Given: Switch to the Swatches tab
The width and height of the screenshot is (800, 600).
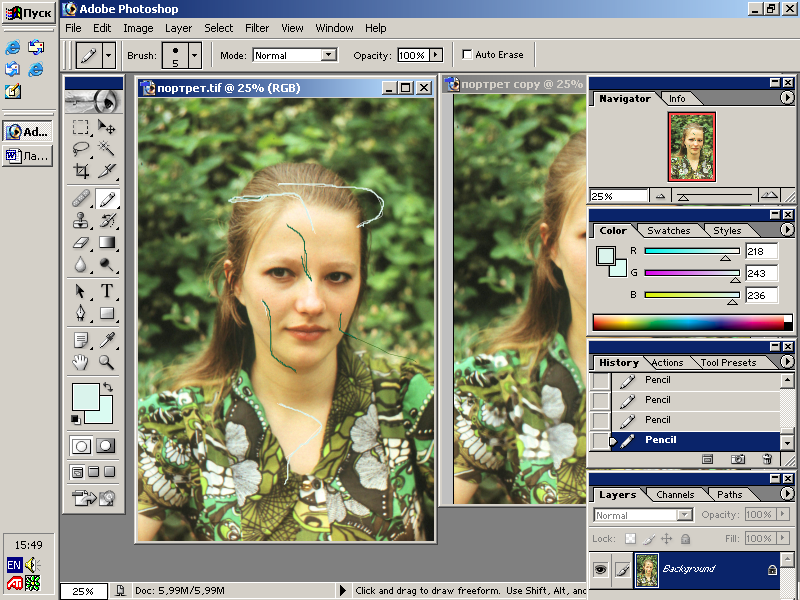Looking at the screenshot, I should (x=668, y=231).
